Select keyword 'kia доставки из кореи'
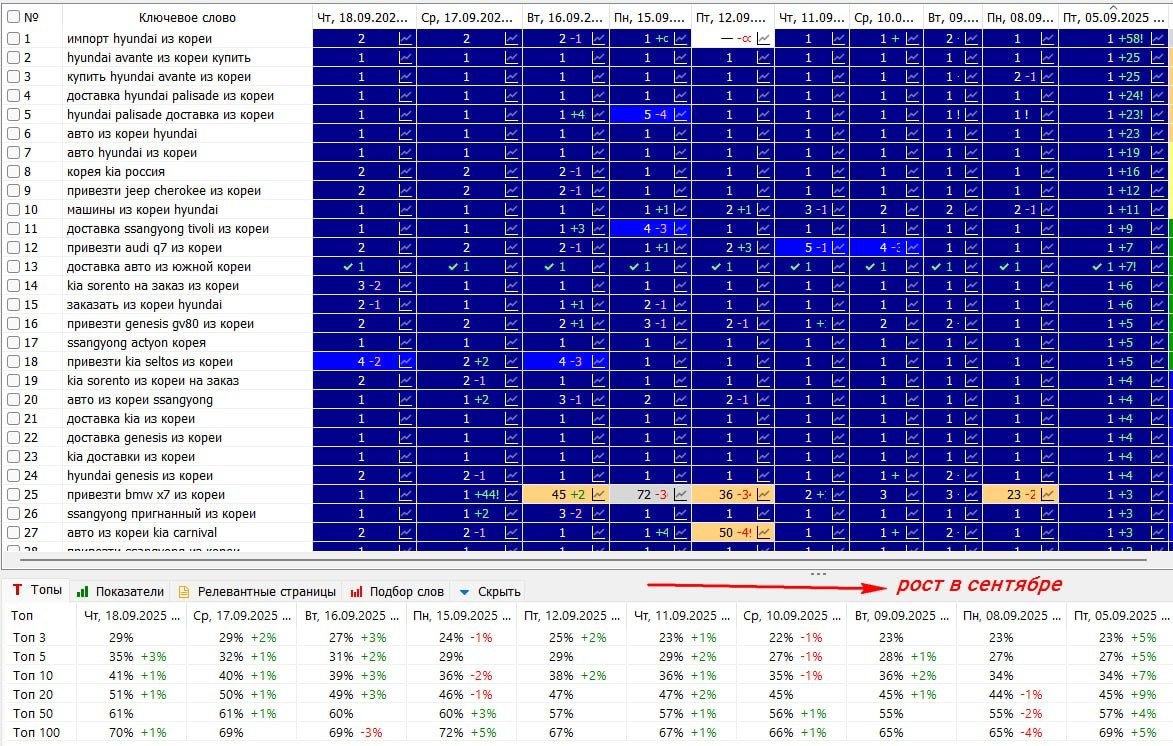Image resolution: width=1173 pixels, height=746 pixels. click(x=131, y=456)
